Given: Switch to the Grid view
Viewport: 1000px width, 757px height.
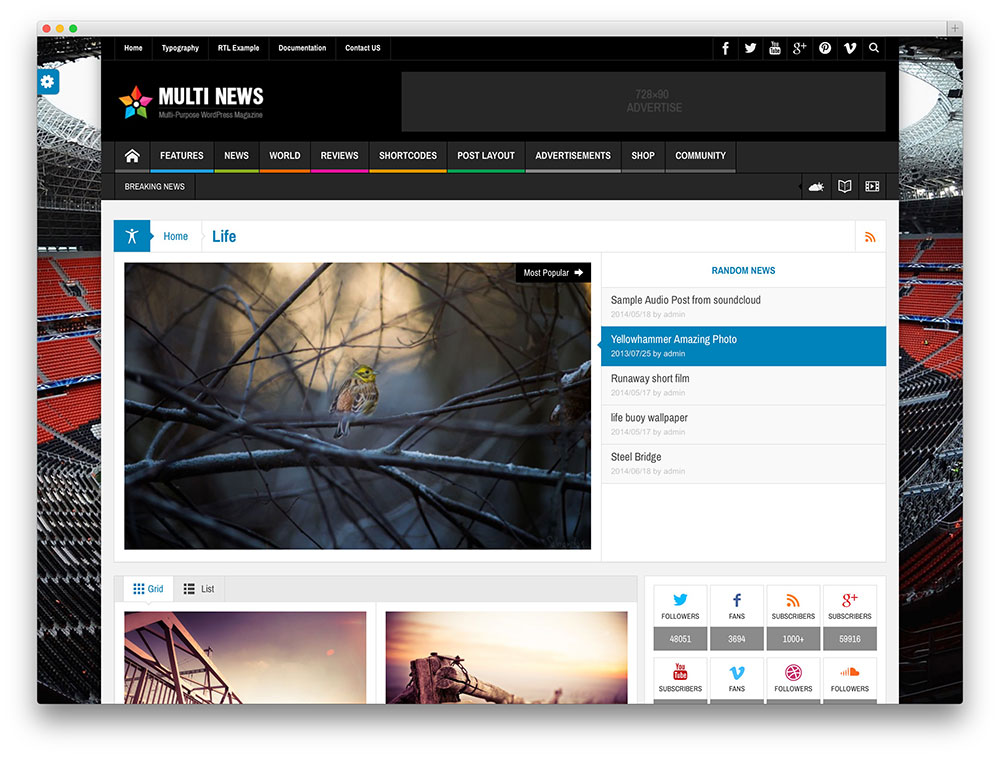Looking at the screenshot, I should click(148, 588).
